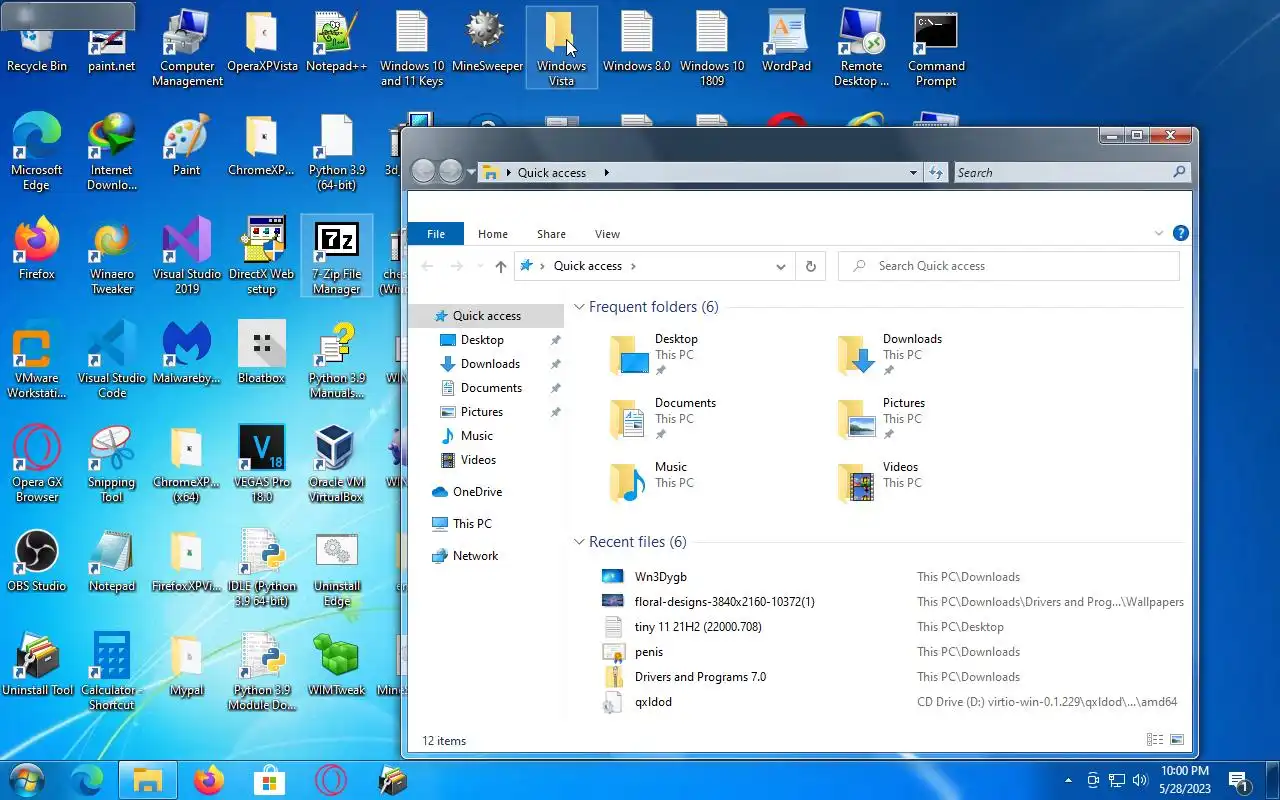Viewport: 1280px width, 800px height.
Task: Click the Search Quick access field
Action: (1009, 266)
